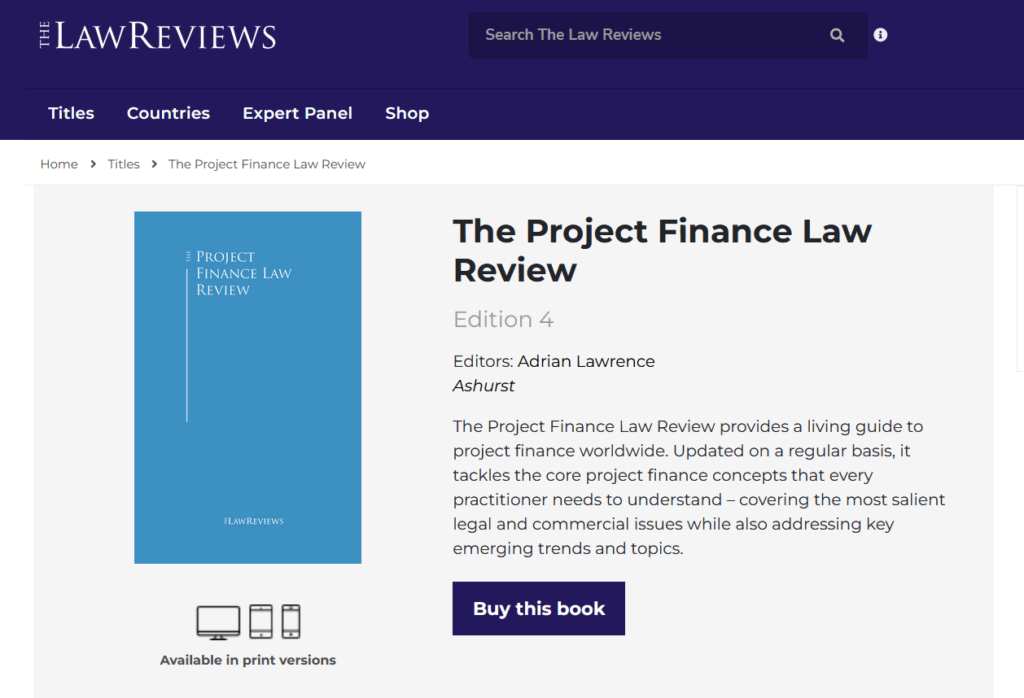Screen dimensions: 1024x698
Task: Click the desktop monitor format icon
Action: (218, 622)
